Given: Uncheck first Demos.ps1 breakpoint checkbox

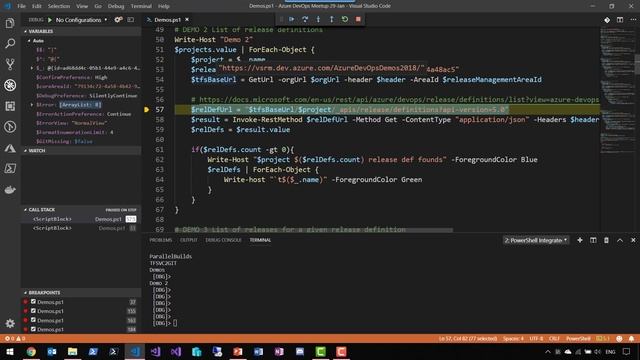Looking at the screenshot, I should (x=33, y=302).
